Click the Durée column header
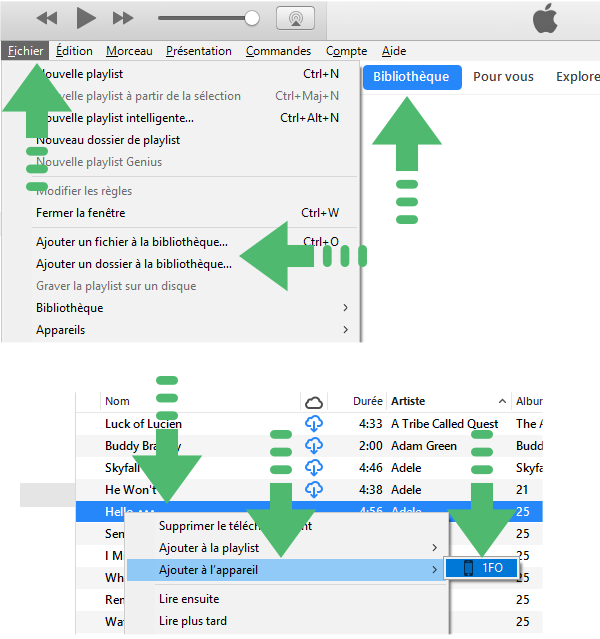 [368, 401]
